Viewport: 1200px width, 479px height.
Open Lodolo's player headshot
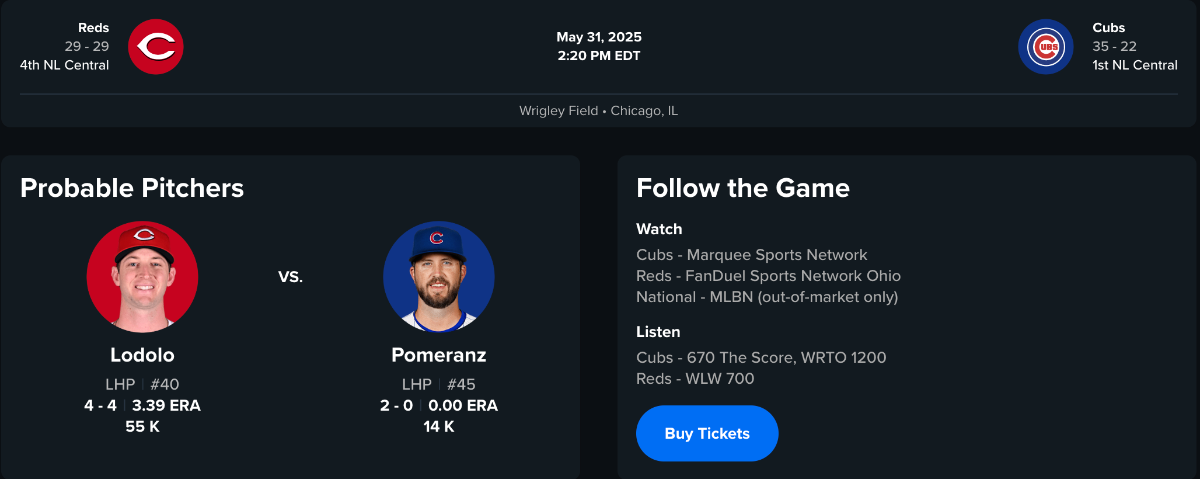pyautogui.click(x=142, y=277)
